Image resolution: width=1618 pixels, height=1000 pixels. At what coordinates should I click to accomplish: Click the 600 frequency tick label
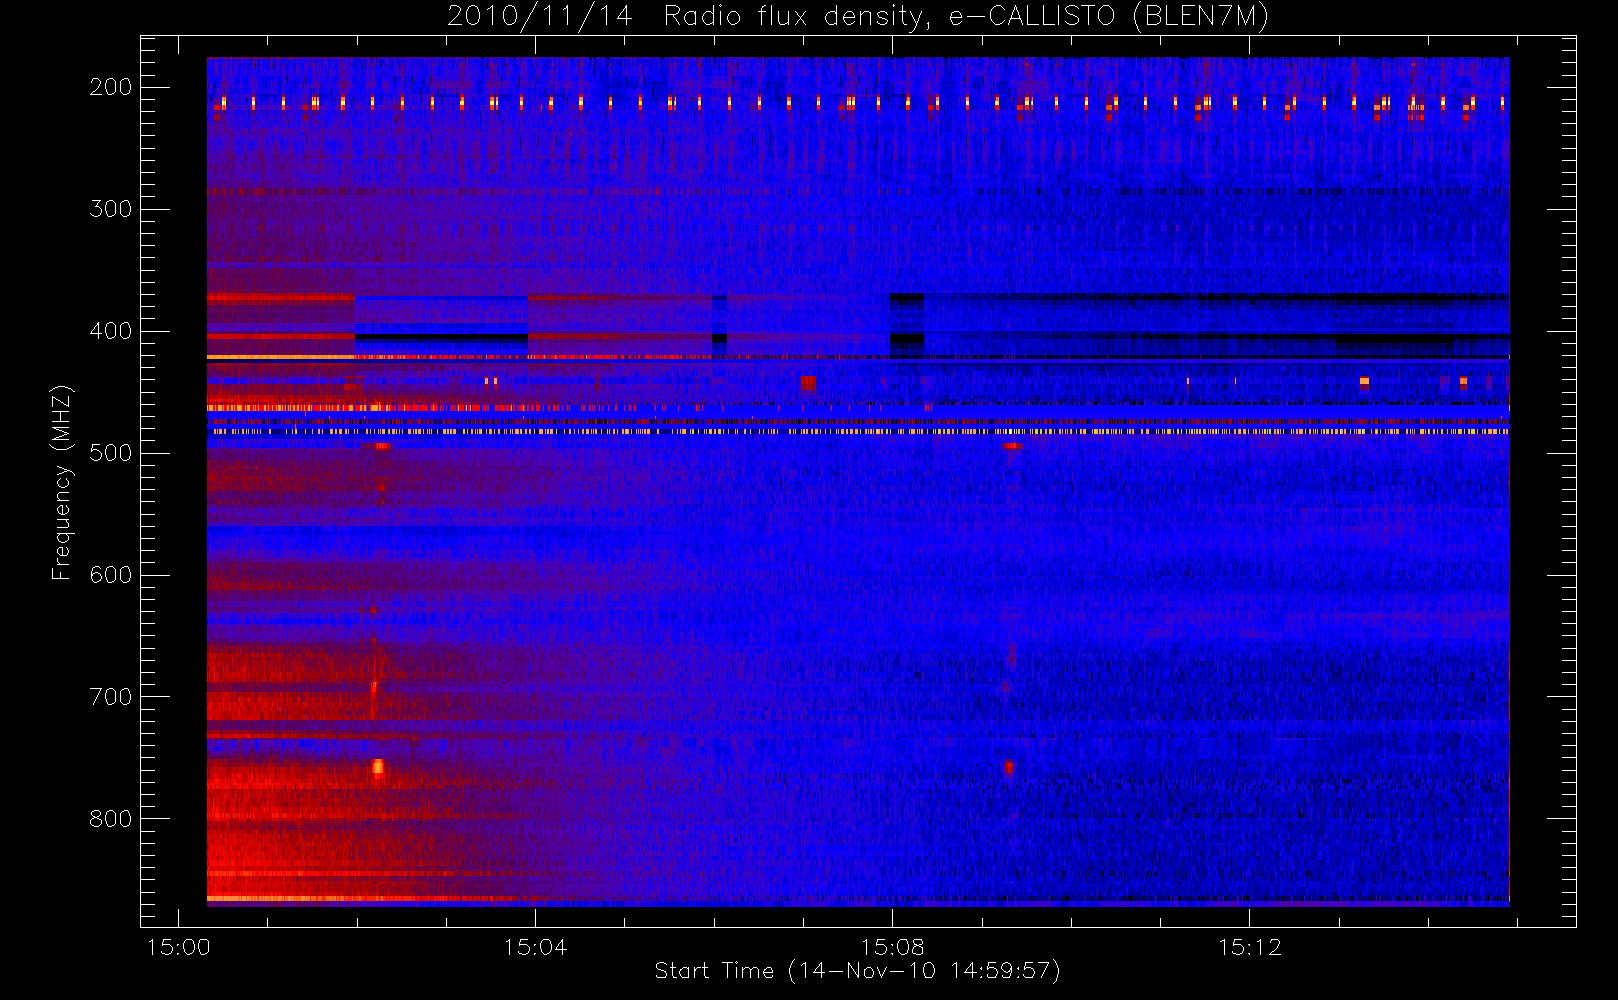[x=111, y=575]
